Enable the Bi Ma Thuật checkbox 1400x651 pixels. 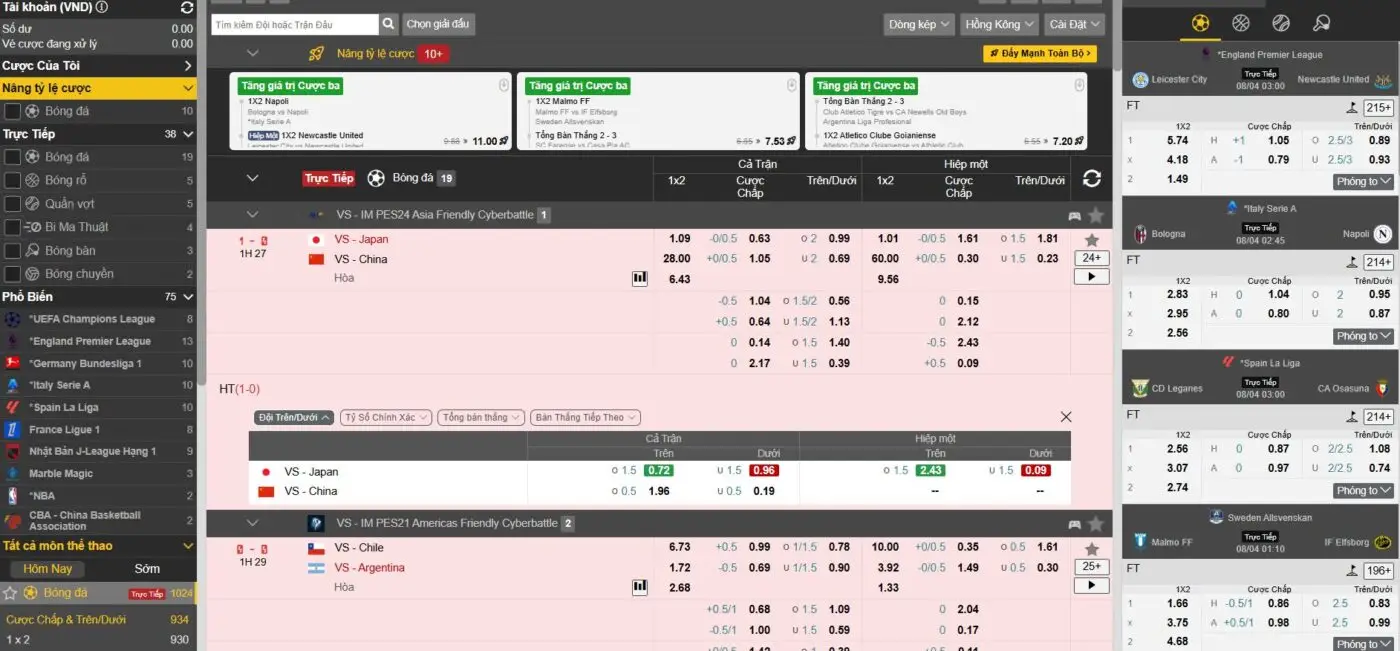[x=13, y=227]
